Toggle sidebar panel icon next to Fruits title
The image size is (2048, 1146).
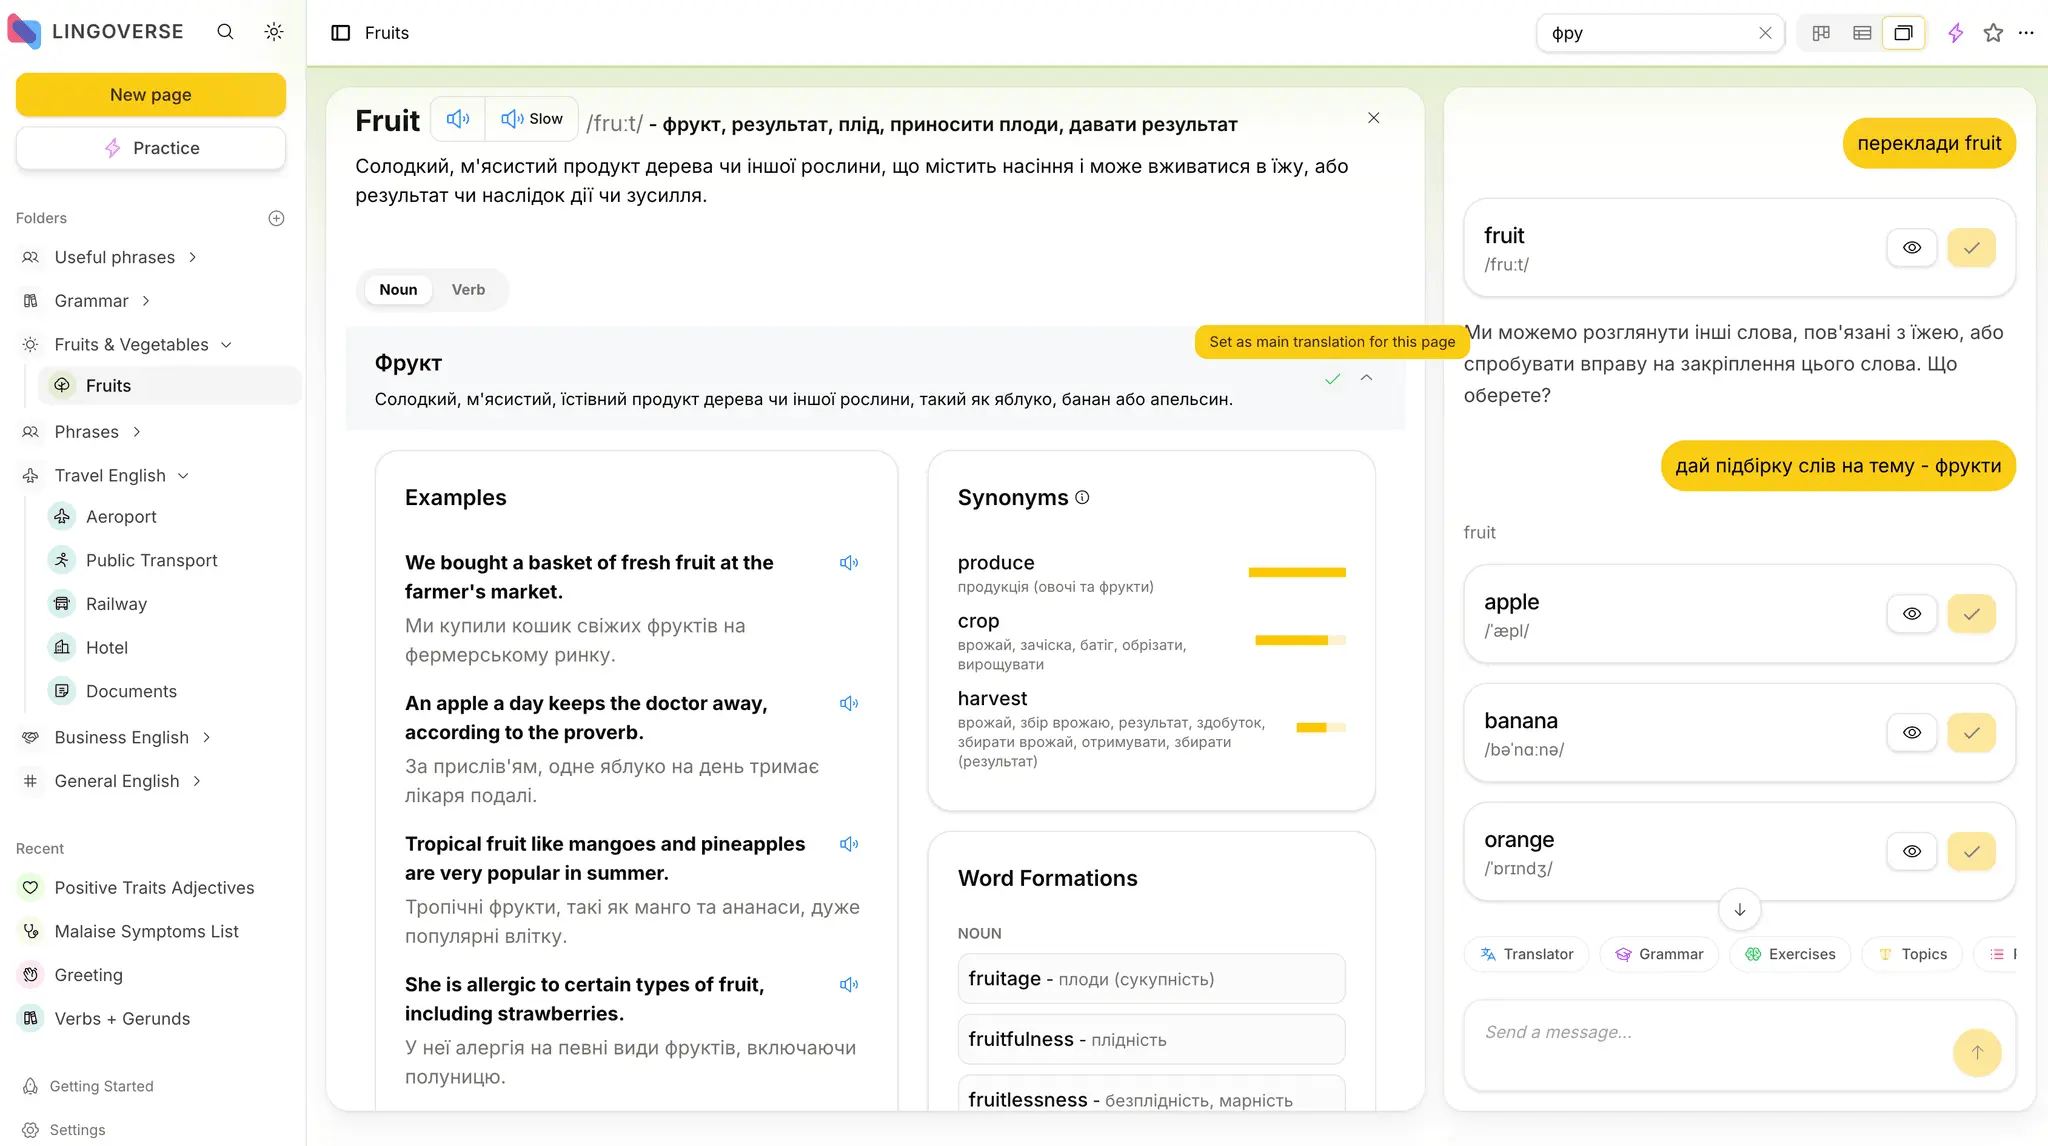pos(341,33)
